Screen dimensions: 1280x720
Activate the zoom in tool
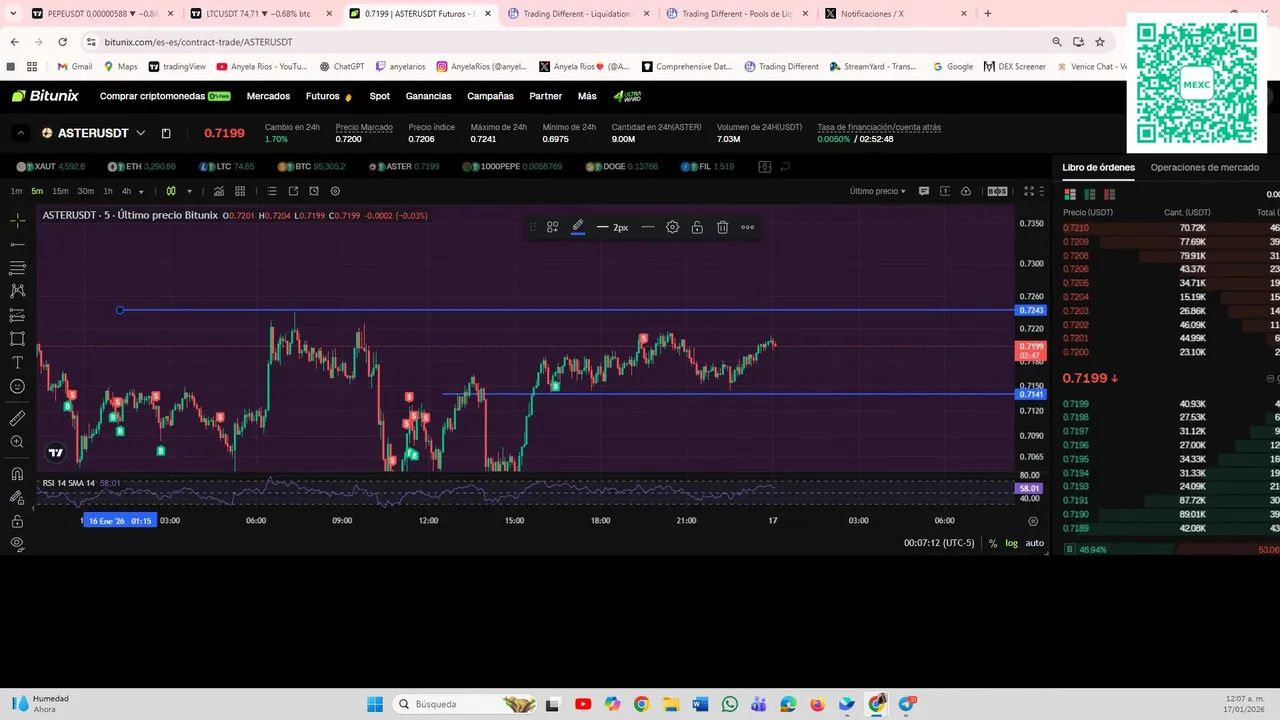(17, 442)
